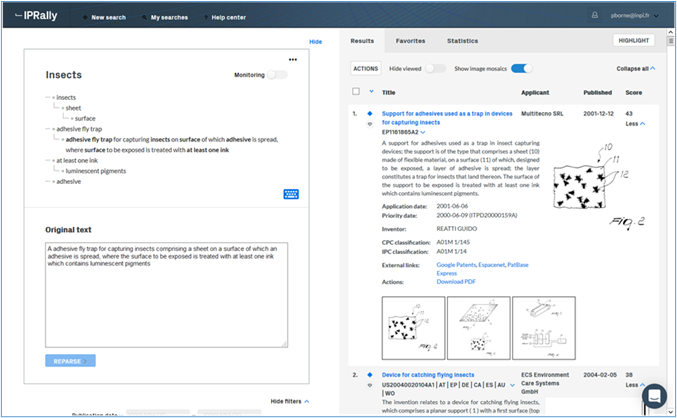Click the Download PDF link
This screenshot has width=677, height=418.
(457, 282)
